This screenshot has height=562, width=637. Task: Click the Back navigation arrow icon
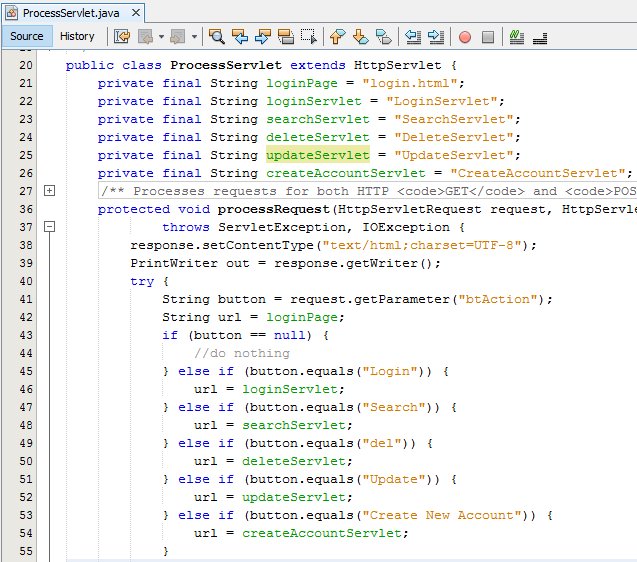click(146, 37)
